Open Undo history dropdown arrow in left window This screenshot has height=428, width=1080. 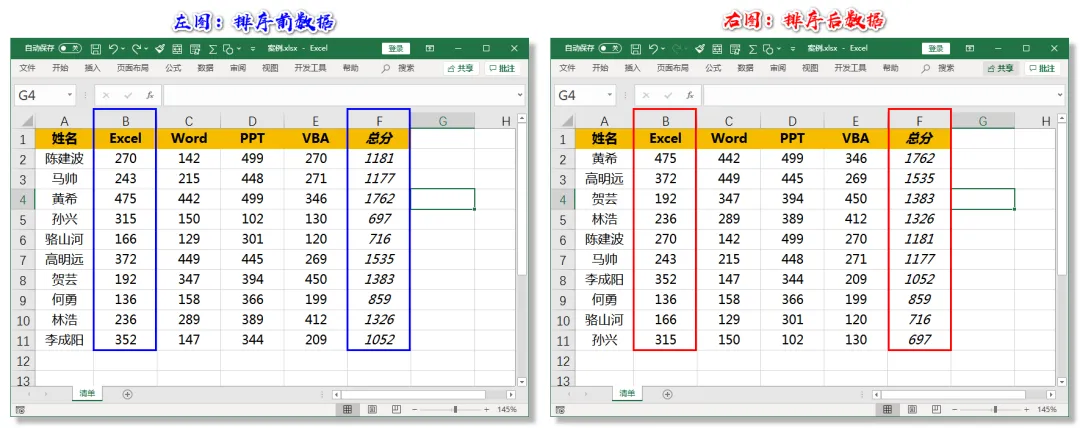(123, 49)
